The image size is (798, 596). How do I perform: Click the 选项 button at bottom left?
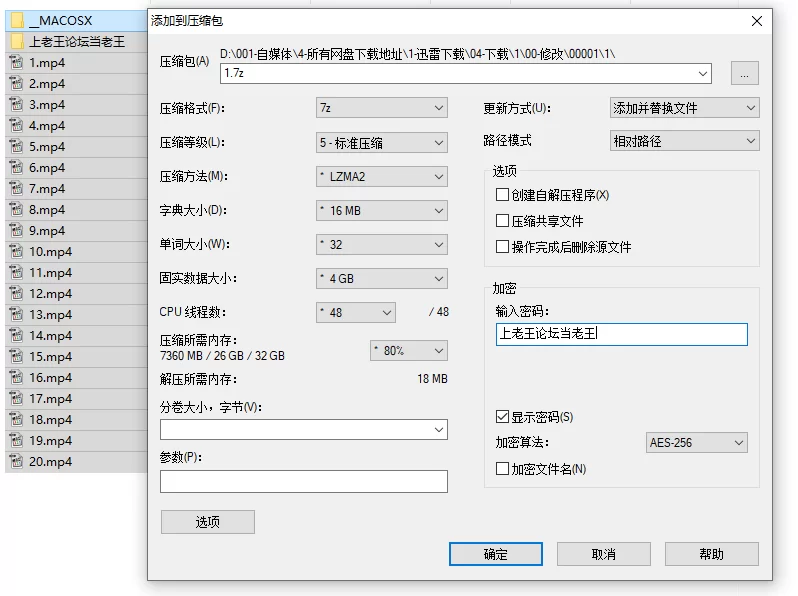tap(208, 522)
